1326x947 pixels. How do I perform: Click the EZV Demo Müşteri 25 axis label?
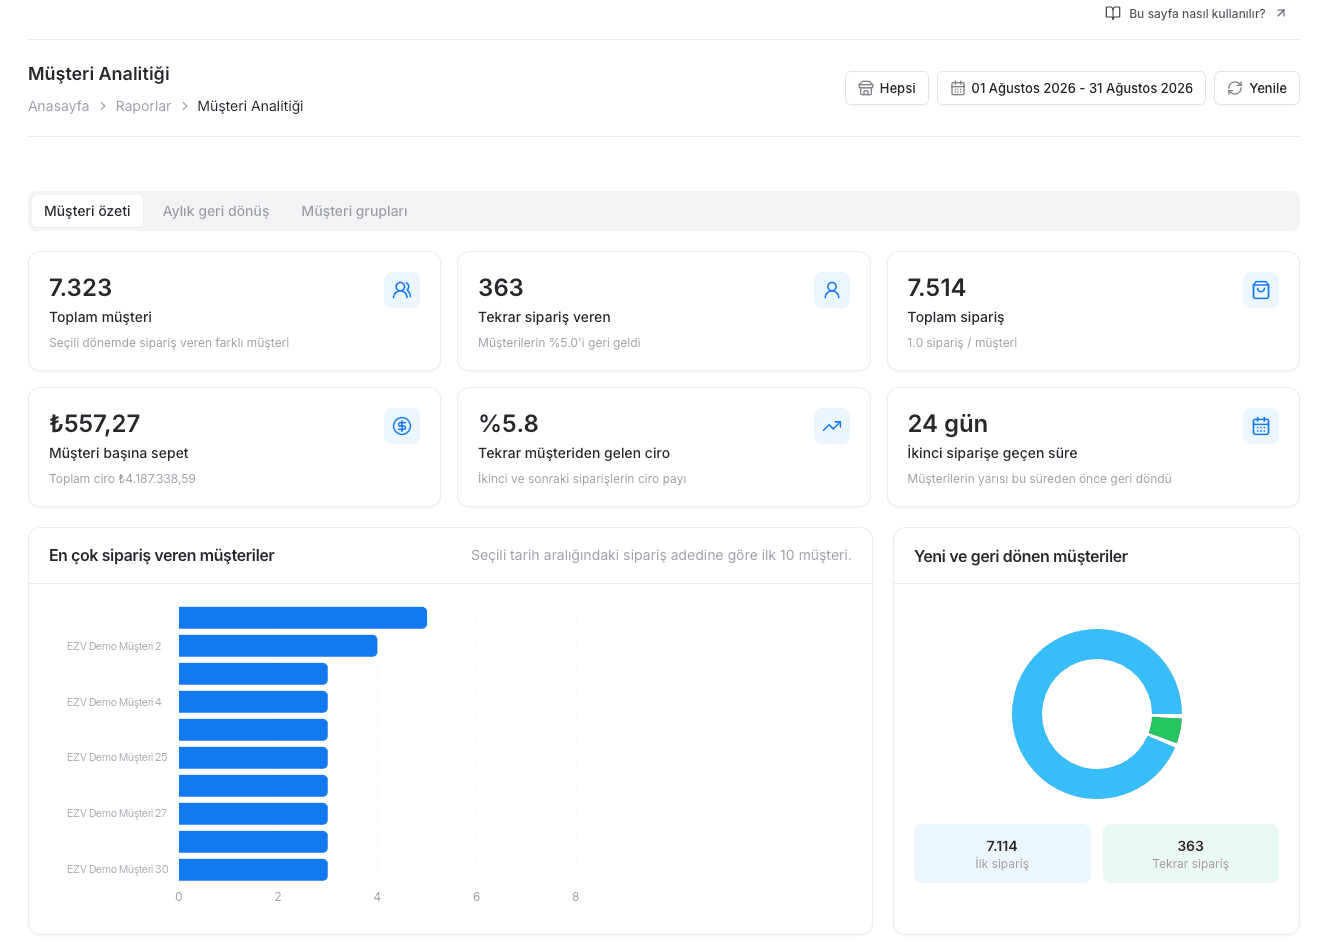[x=117, y=757]
